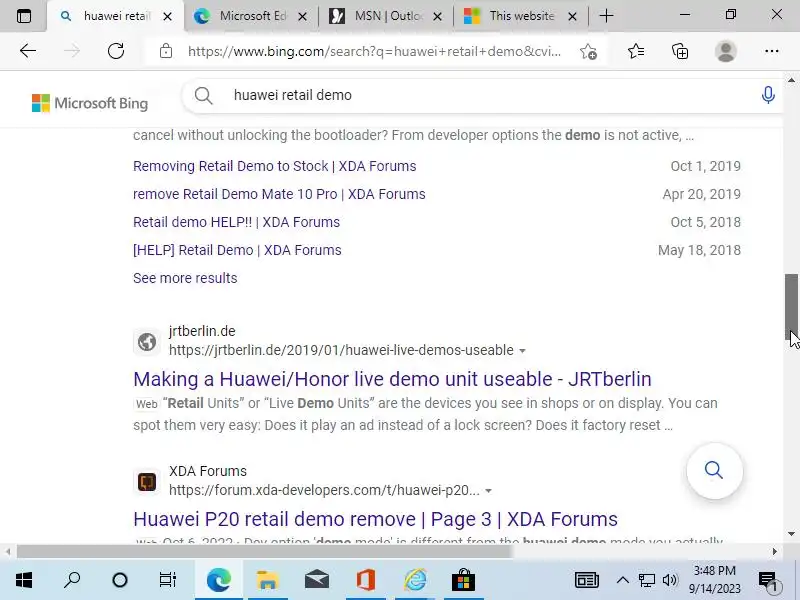Screen dimensions: 800x600
Task: Expand jrtberlin.de URL dropdown arrow
Action: point(522,351)
